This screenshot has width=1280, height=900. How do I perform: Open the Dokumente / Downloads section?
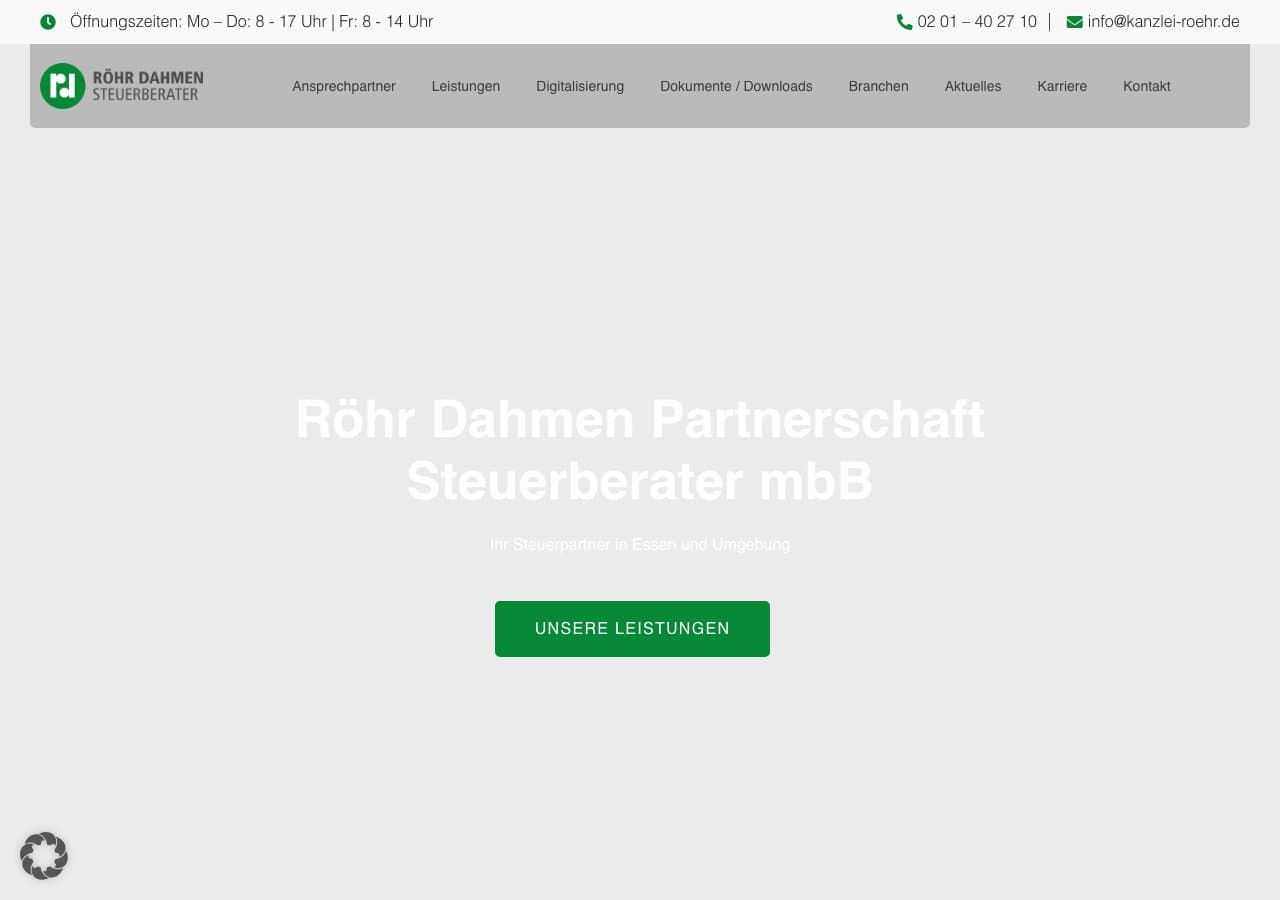pyautogui.click(x=736, y=86)
